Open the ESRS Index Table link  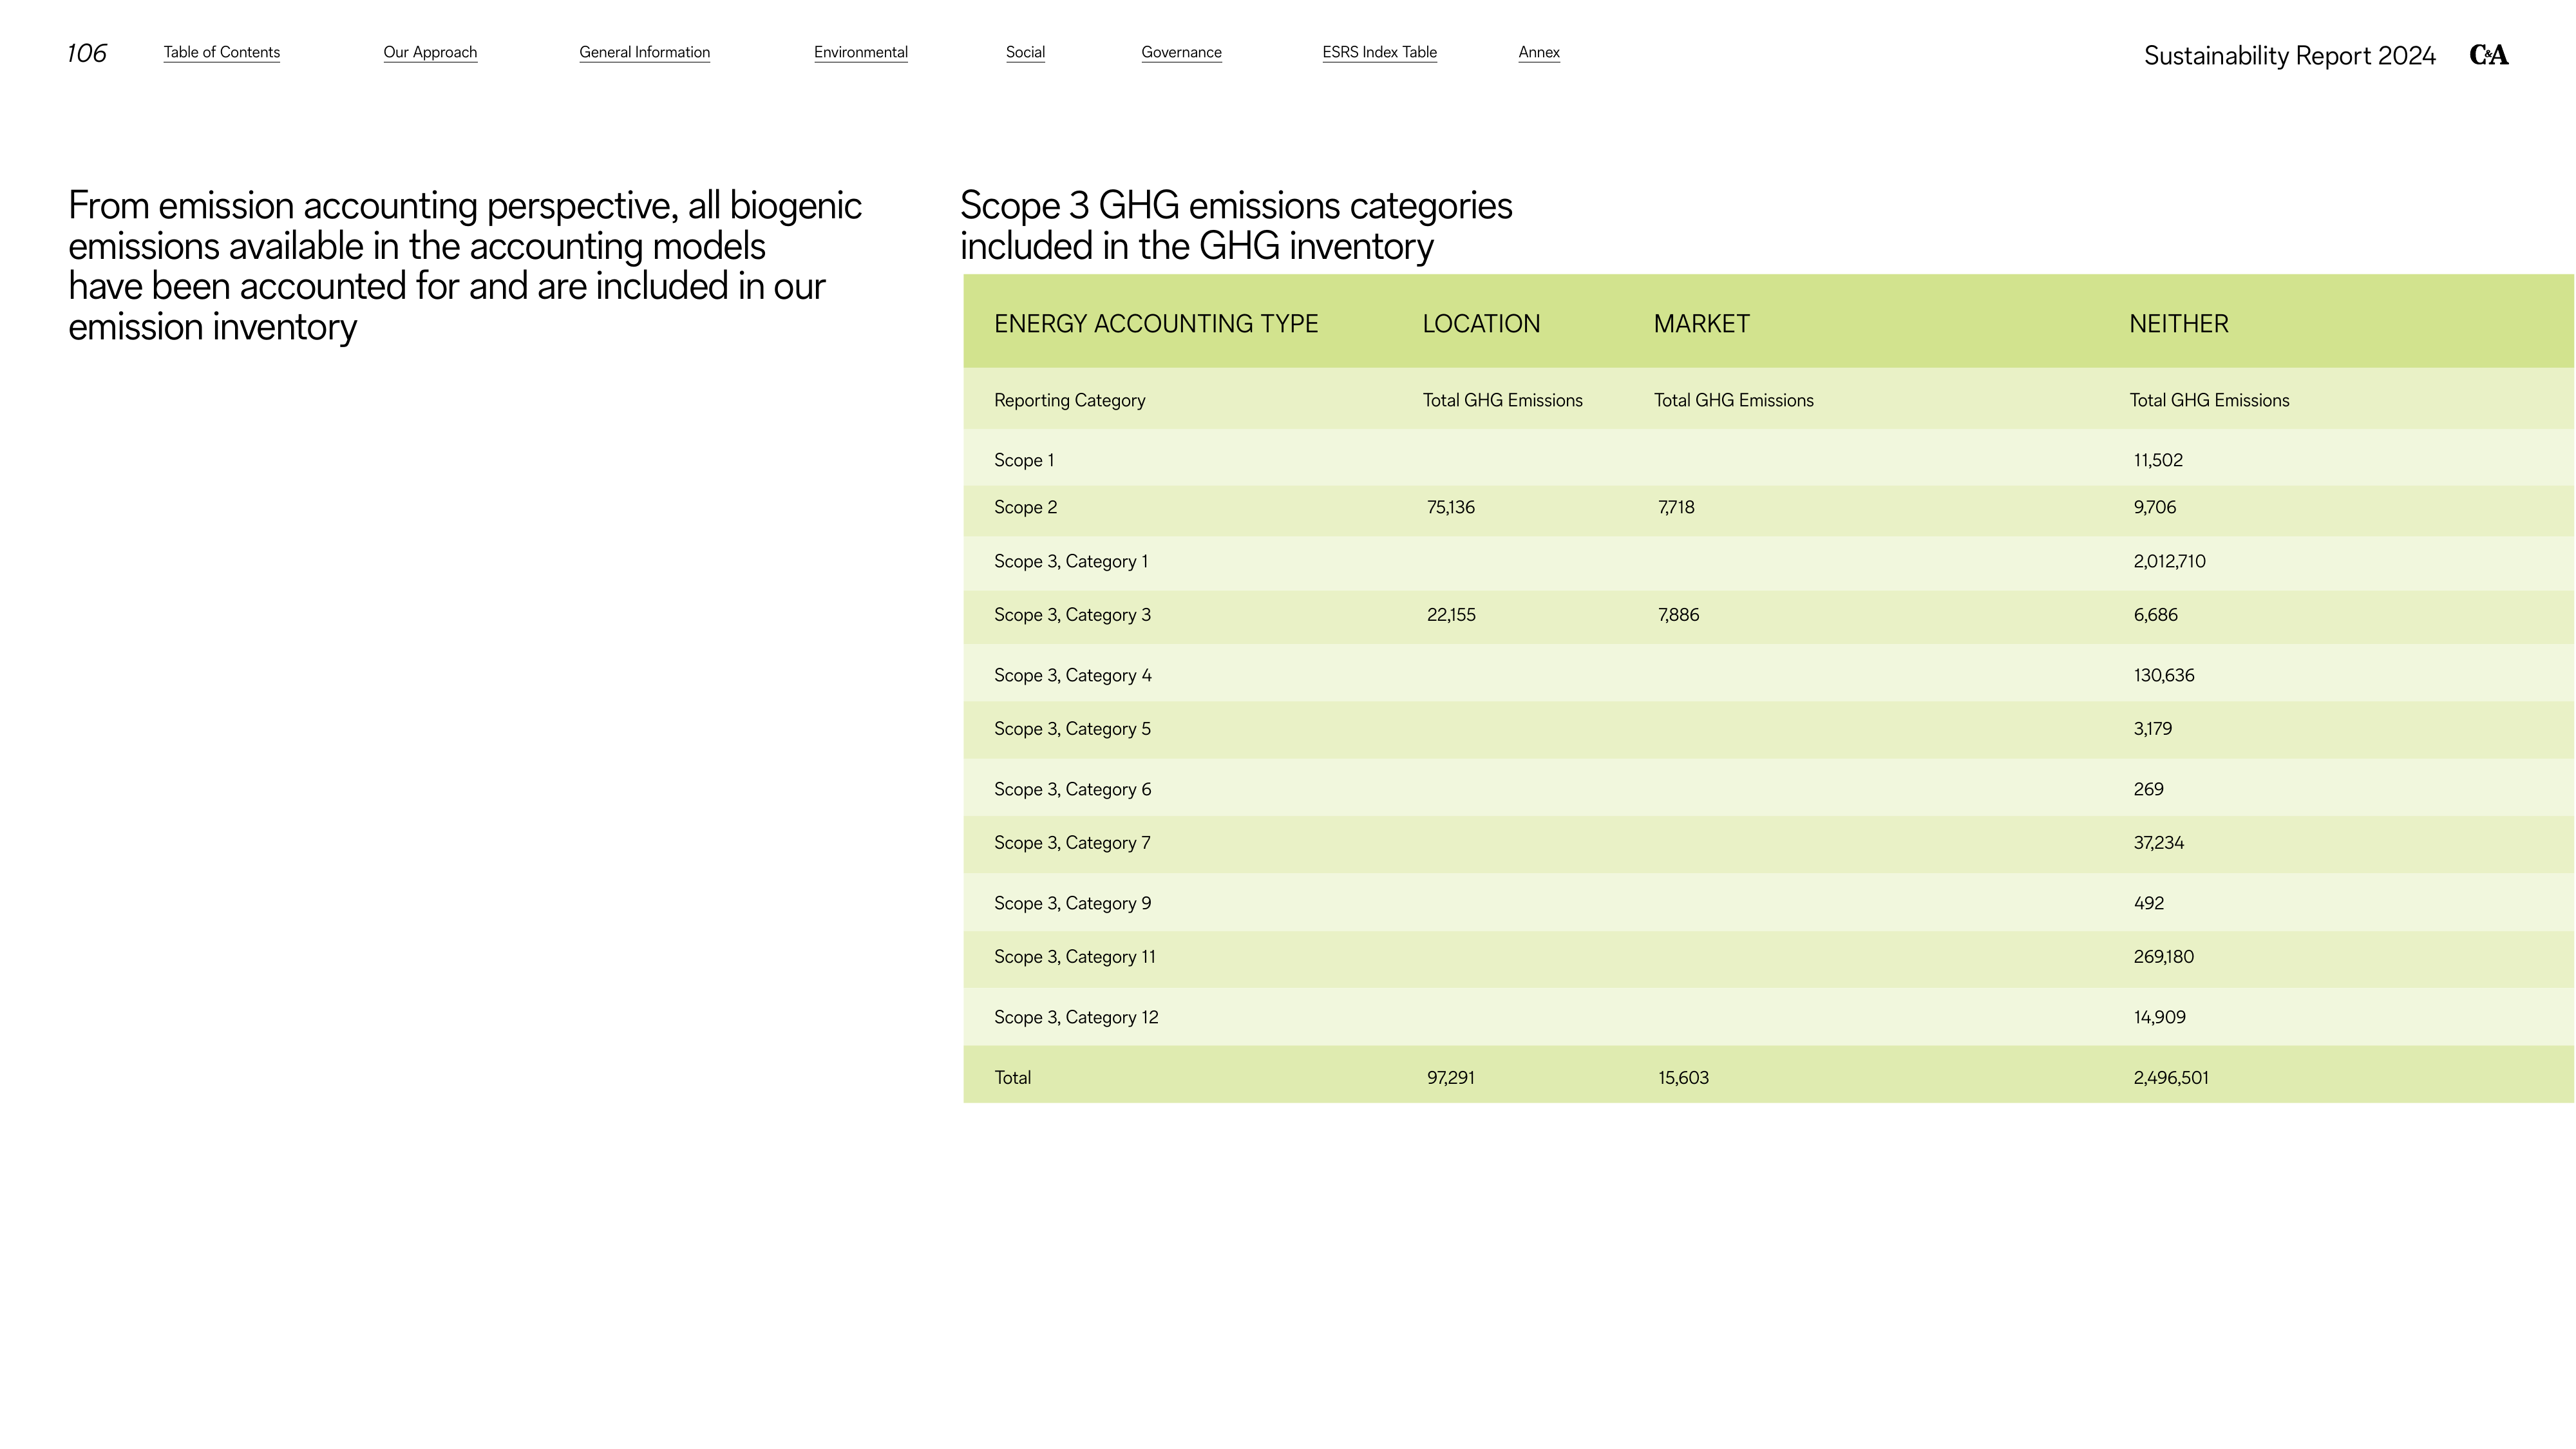point(1379,52)
